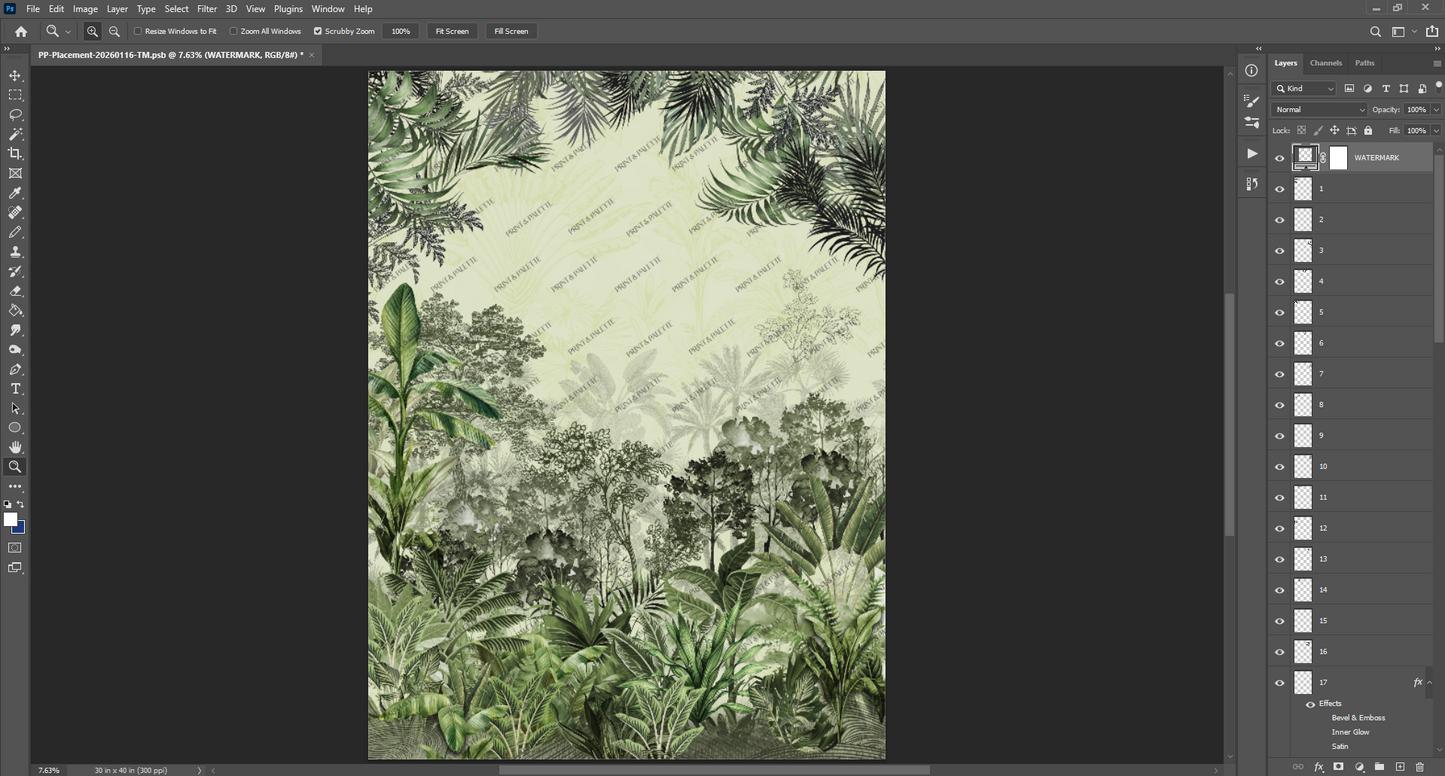
Task: Add a layer mask in Layers panel
Action: point(1339,767)
